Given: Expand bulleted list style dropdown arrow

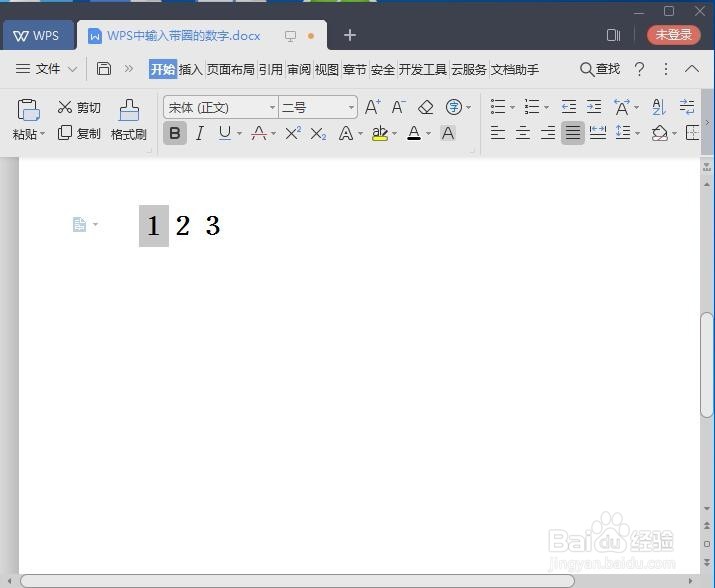Looking at the screenshot, I should click(x=512, y=108).
